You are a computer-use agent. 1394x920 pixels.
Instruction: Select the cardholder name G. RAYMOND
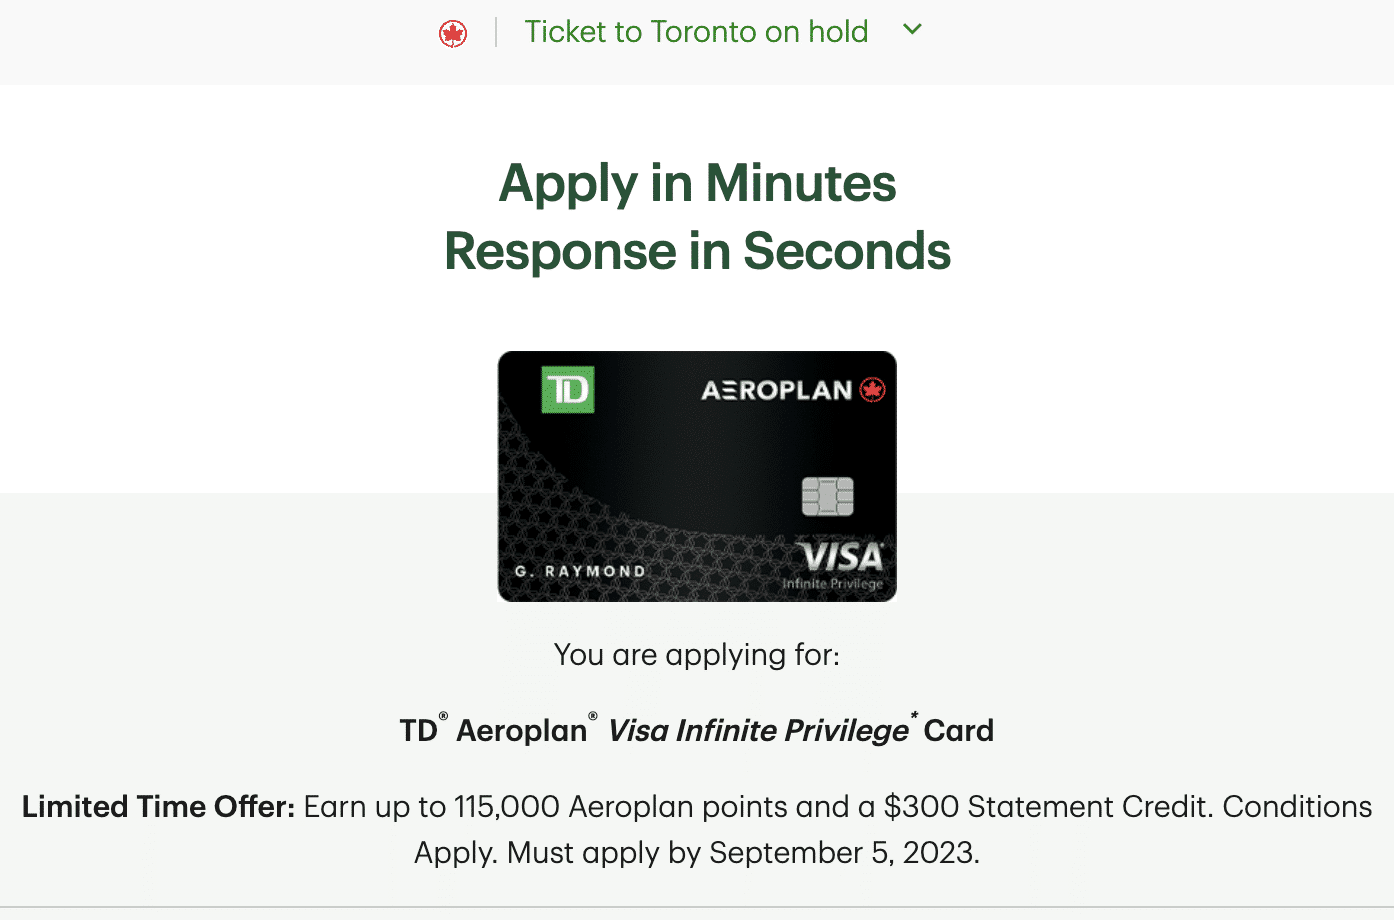click(580, 571)
